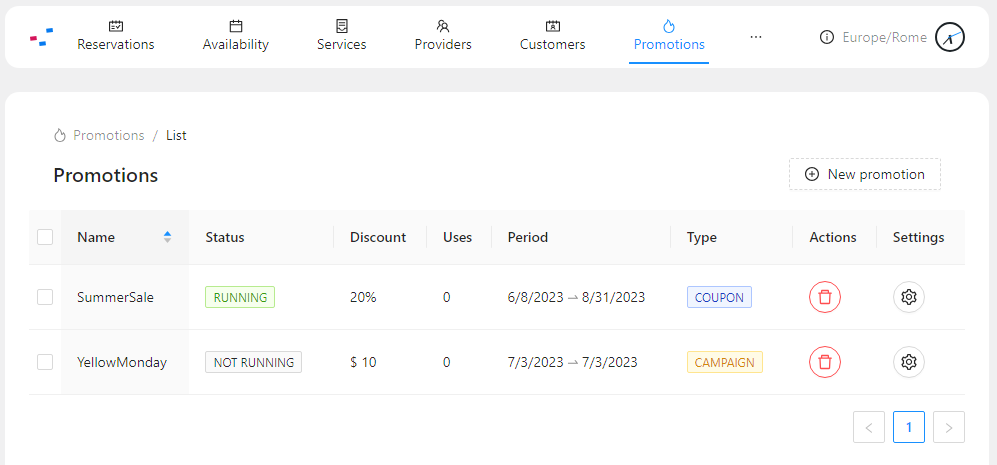Expand the more options ellipsis menu
997x465 pixels.
756,36
